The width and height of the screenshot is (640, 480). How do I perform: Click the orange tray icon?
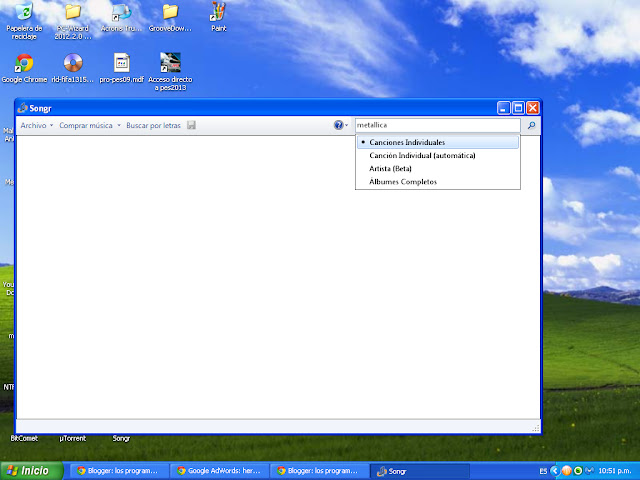[566, 471]
